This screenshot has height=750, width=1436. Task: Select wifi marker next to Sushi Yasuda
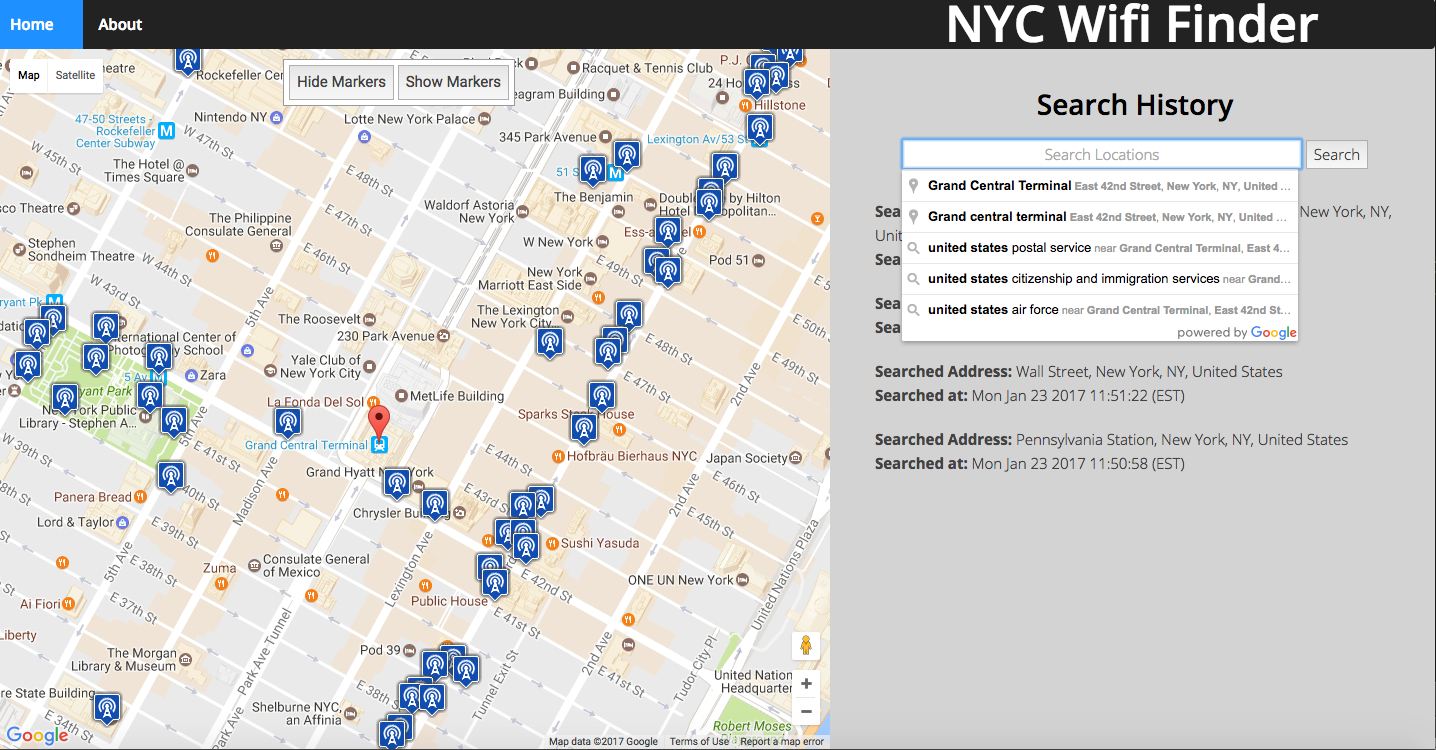tap(526, 547)
